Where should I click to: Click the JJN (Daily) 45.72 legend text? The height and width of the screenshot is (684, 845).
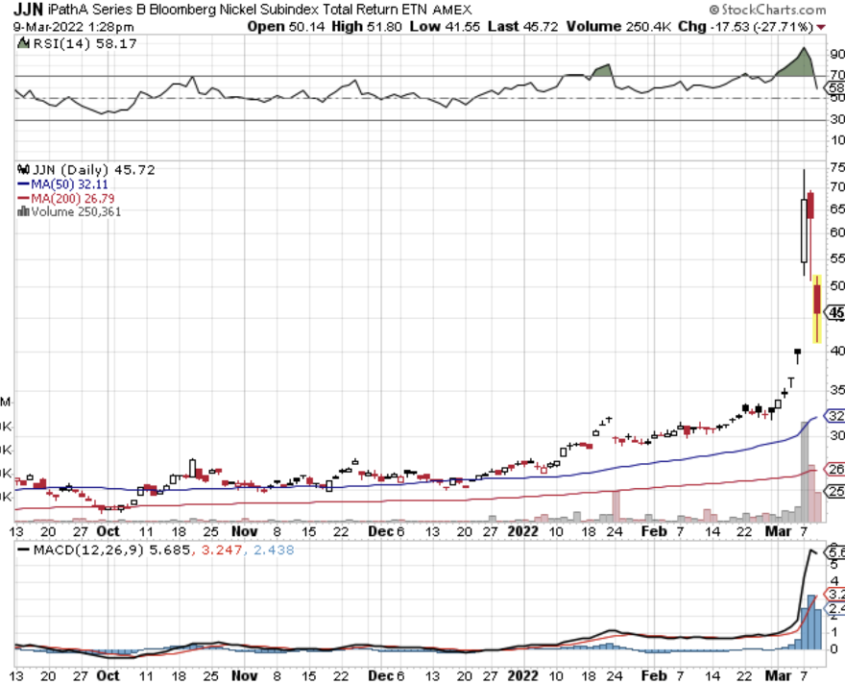pos(94,170)
